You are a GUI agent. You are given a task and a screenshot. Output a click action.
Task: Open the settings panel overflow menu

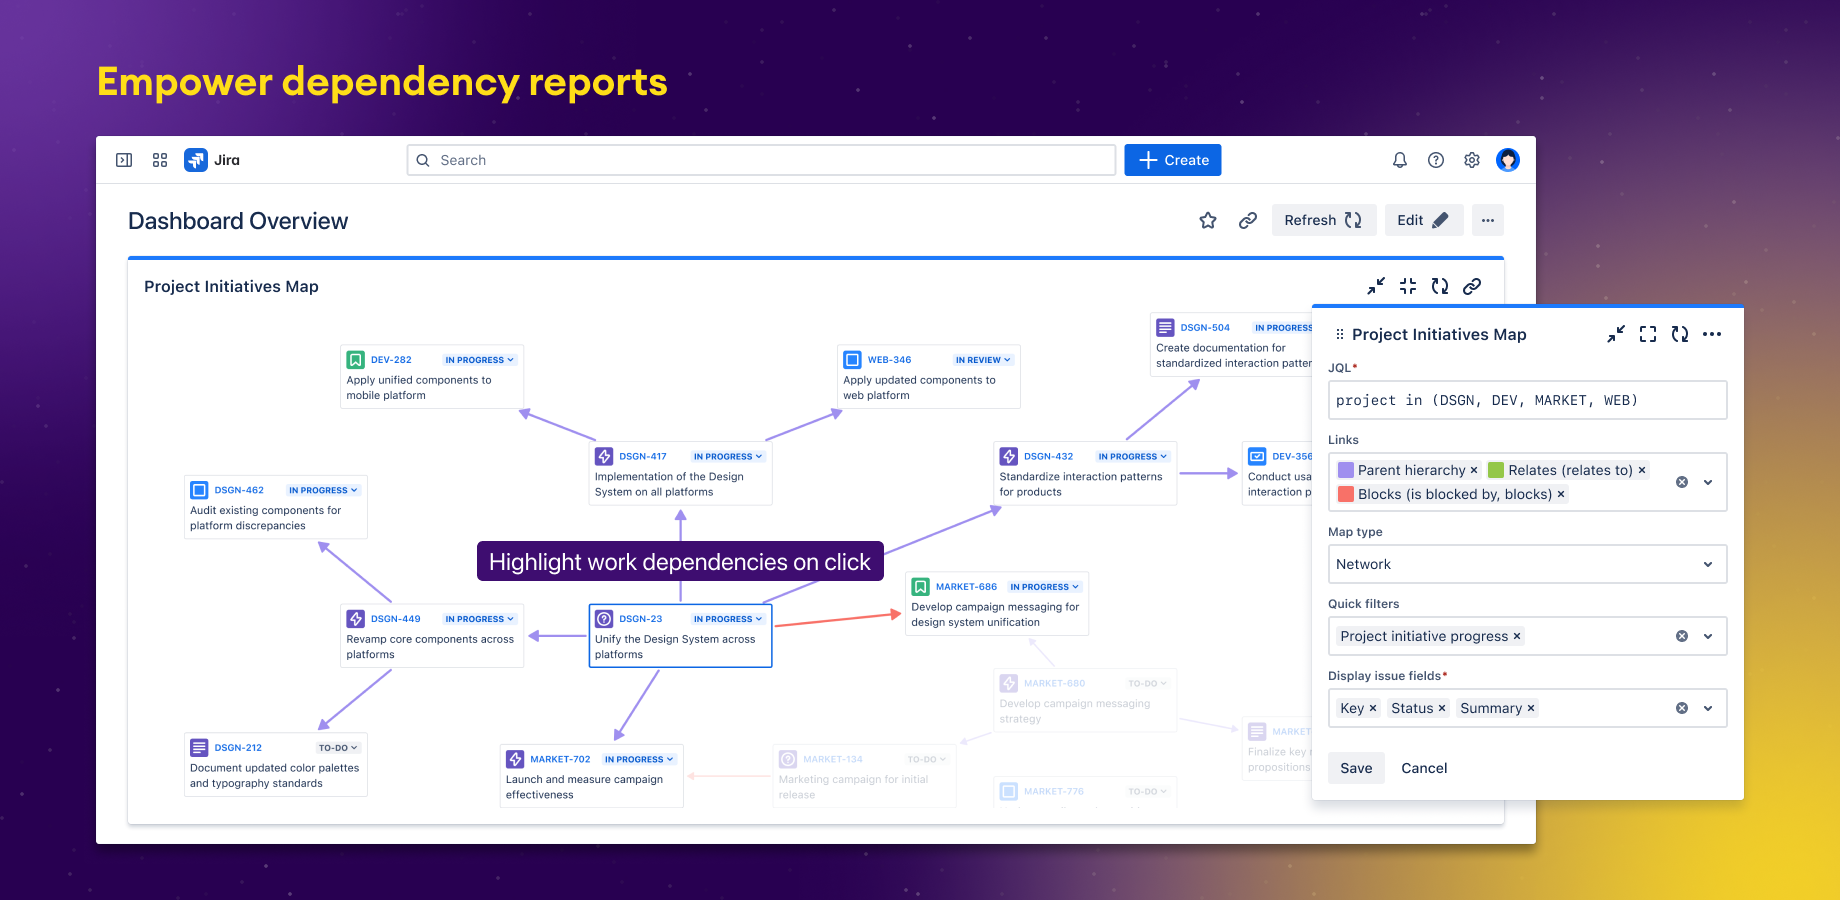pos(1712,334)
